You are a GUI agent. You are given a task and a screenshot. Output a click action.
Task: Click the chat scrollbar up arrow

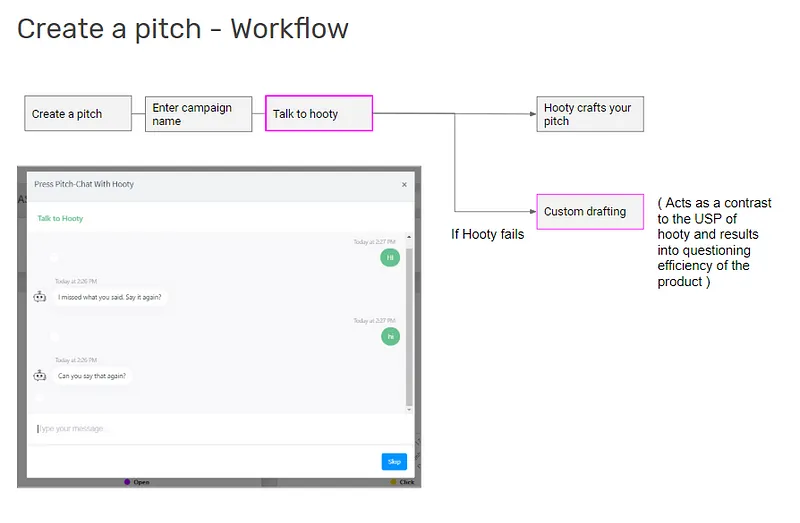click(x=409, y=237)
